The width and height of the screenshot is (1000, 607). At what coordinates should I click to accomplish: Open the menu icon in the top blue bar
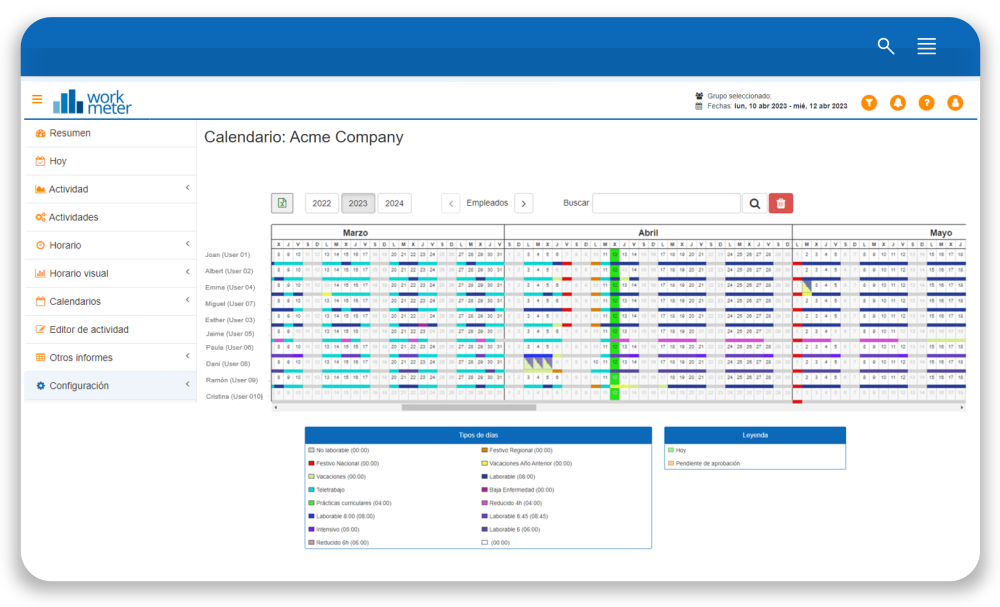pos(926,46)
